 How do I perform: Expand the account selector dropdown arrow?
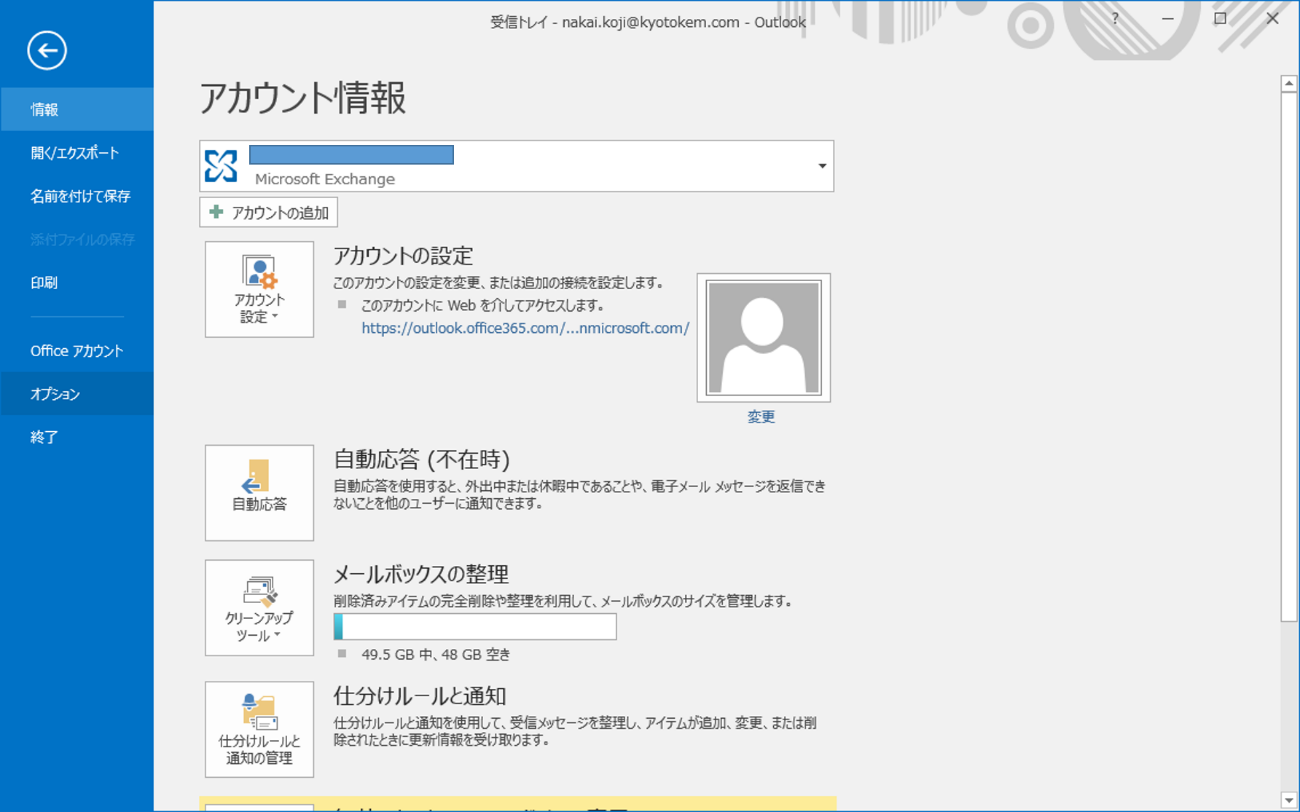tap(822, 166)
